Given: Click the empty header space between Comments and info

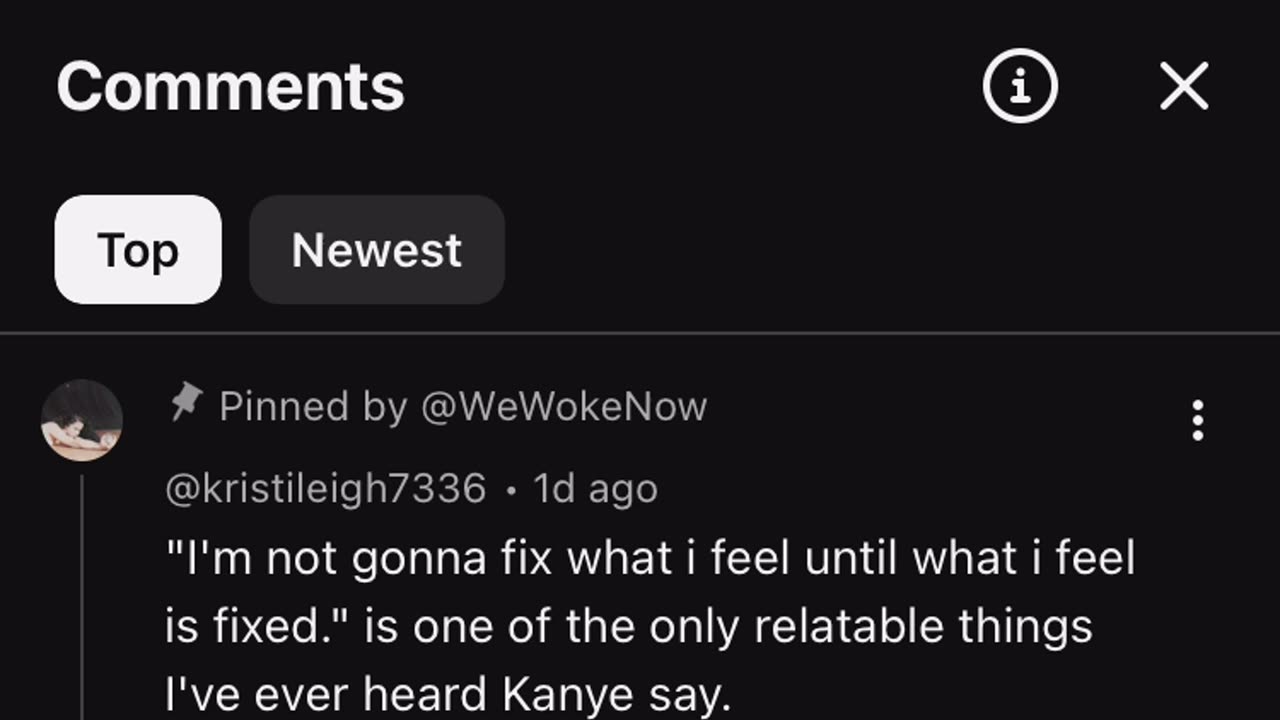Looking at the screenshot, I should pos(690,87).
